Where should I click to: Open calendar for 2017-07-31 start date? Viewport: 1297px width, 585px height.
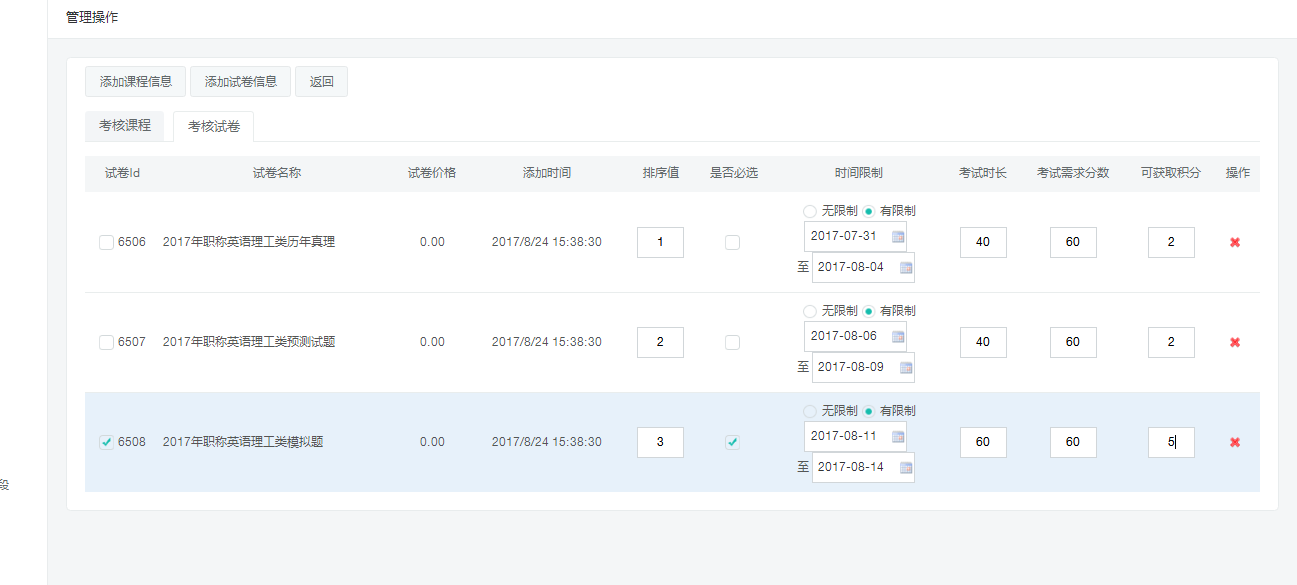[x=897, y=237]
